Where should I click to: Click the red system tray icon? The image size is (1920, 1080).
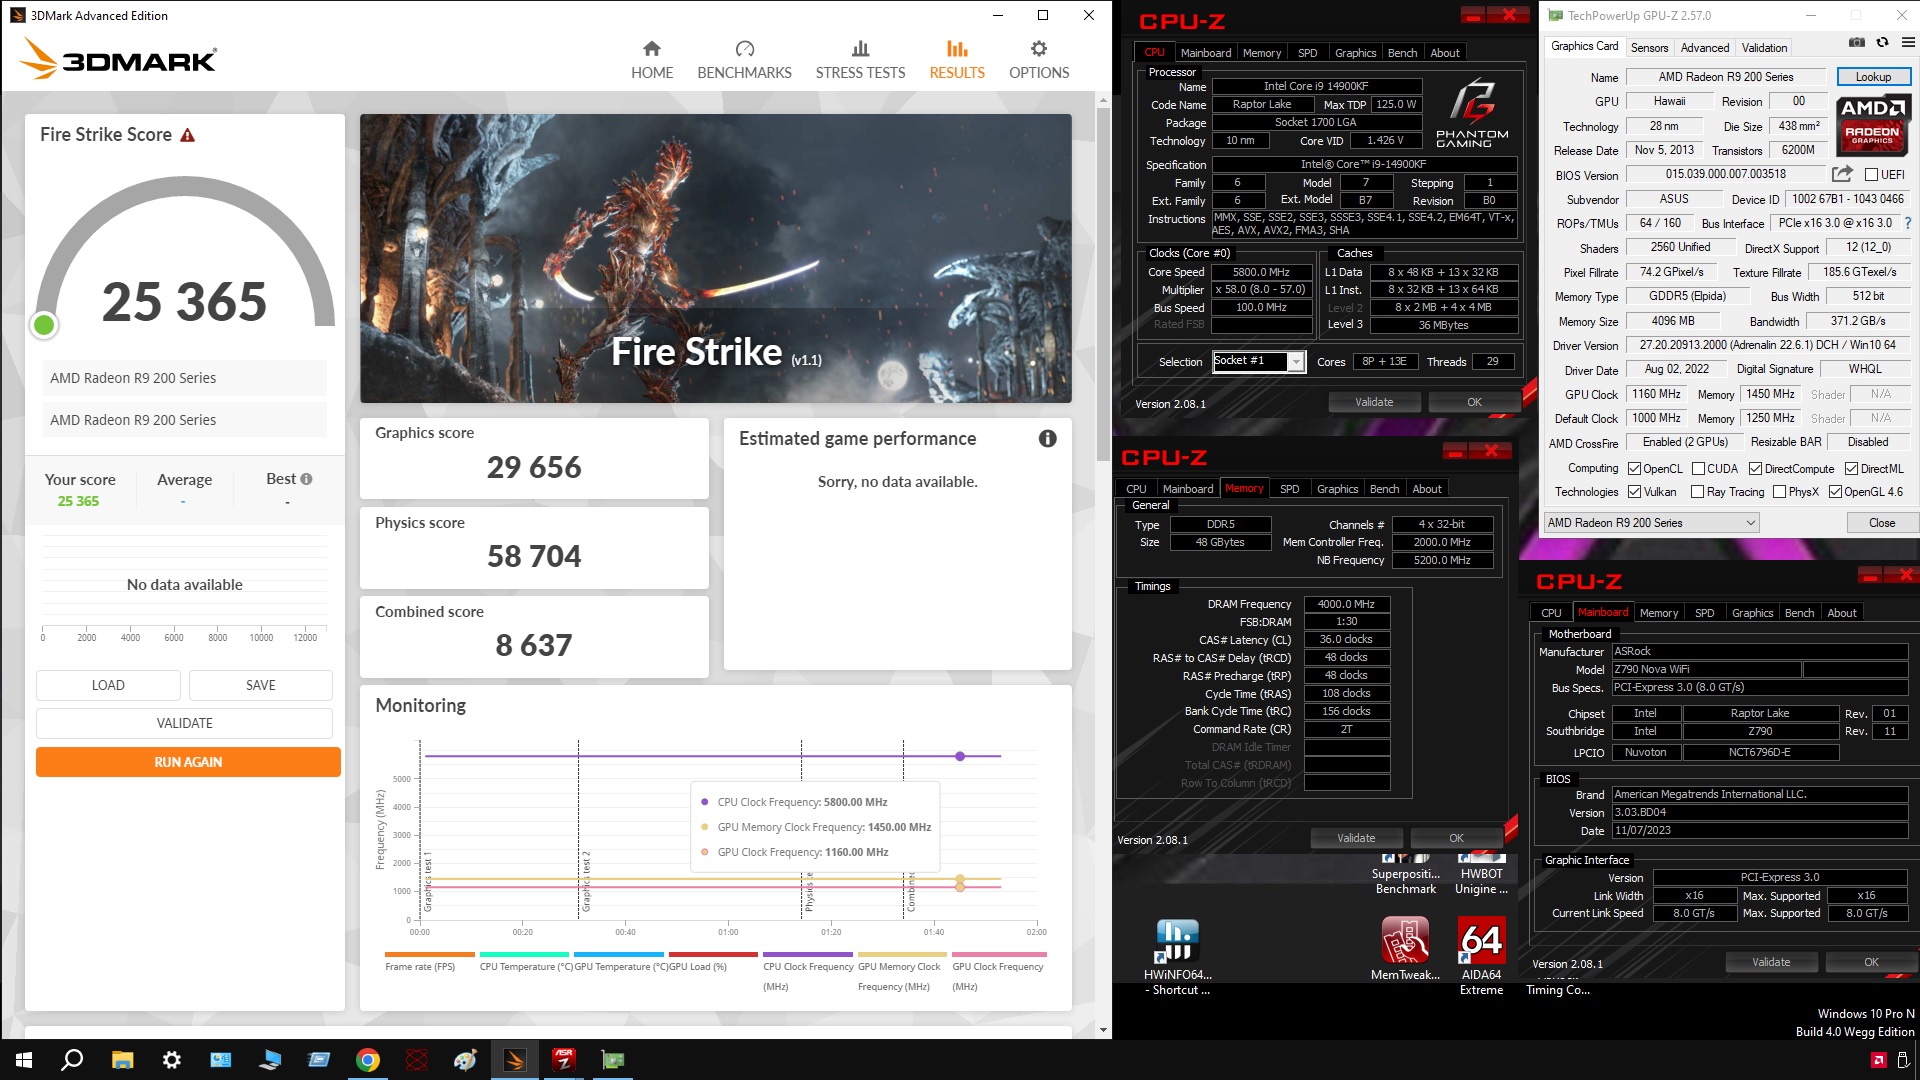coord(1878,1060)
